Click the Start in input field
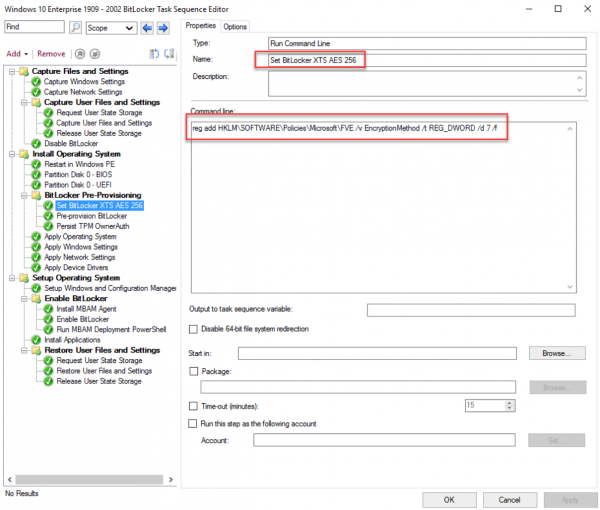Viewport: 600px width, 510px height. click(x=377, y=354)
